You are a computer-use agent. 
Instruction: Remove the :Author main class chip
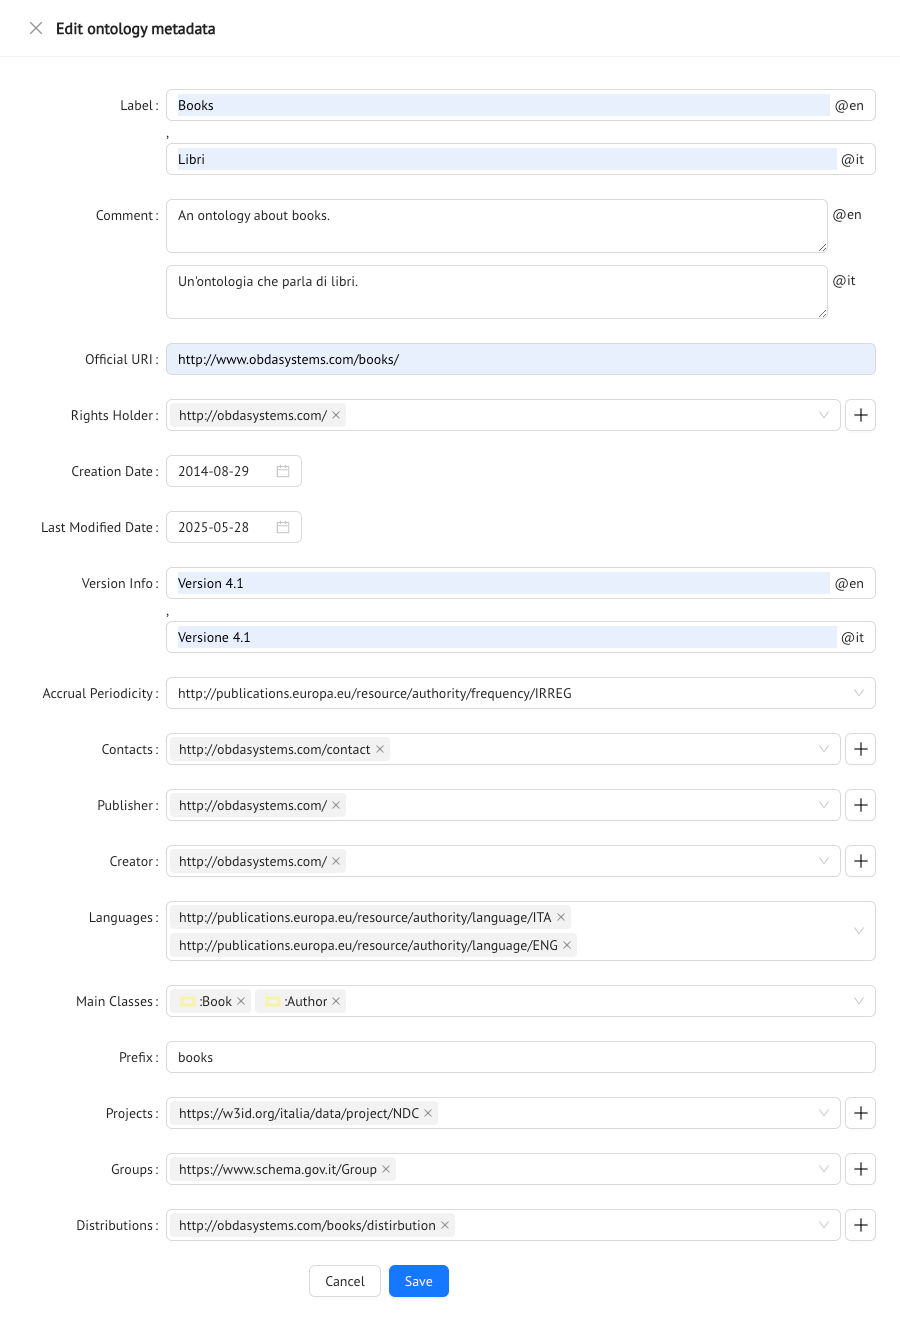point(337,1000)
